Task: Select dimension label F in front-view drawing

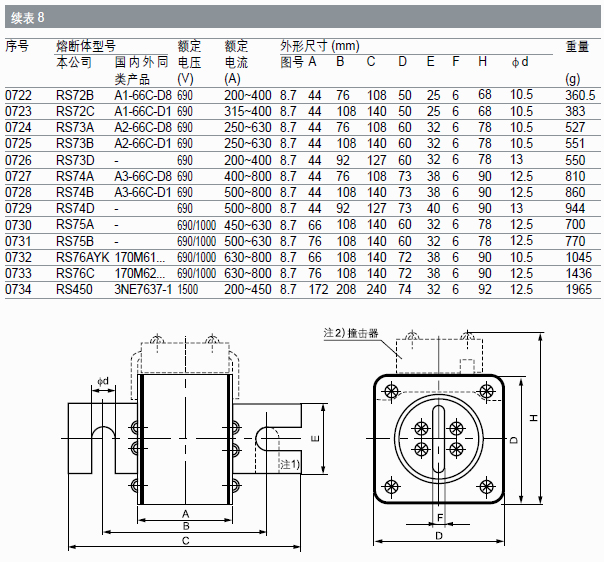Action: click(440, 516)
